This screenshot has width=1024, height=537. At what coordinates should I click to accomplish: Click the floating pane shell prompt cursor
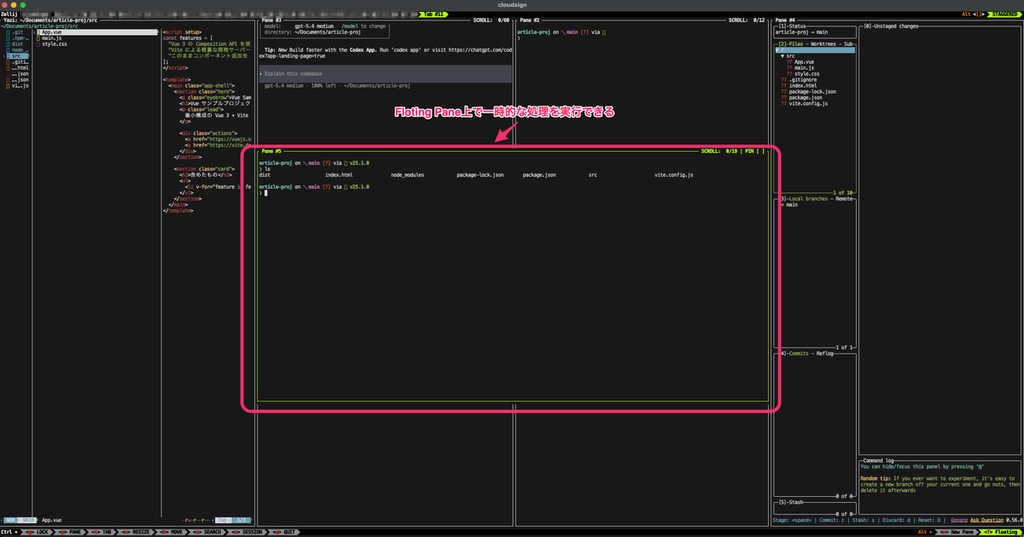[265, 193]
